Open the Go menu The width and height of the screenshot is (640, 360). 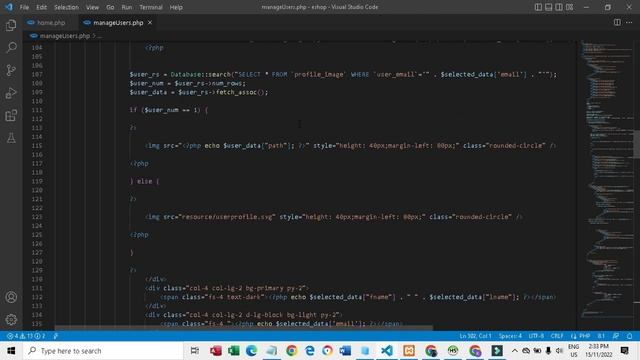(x=110, y=7)
